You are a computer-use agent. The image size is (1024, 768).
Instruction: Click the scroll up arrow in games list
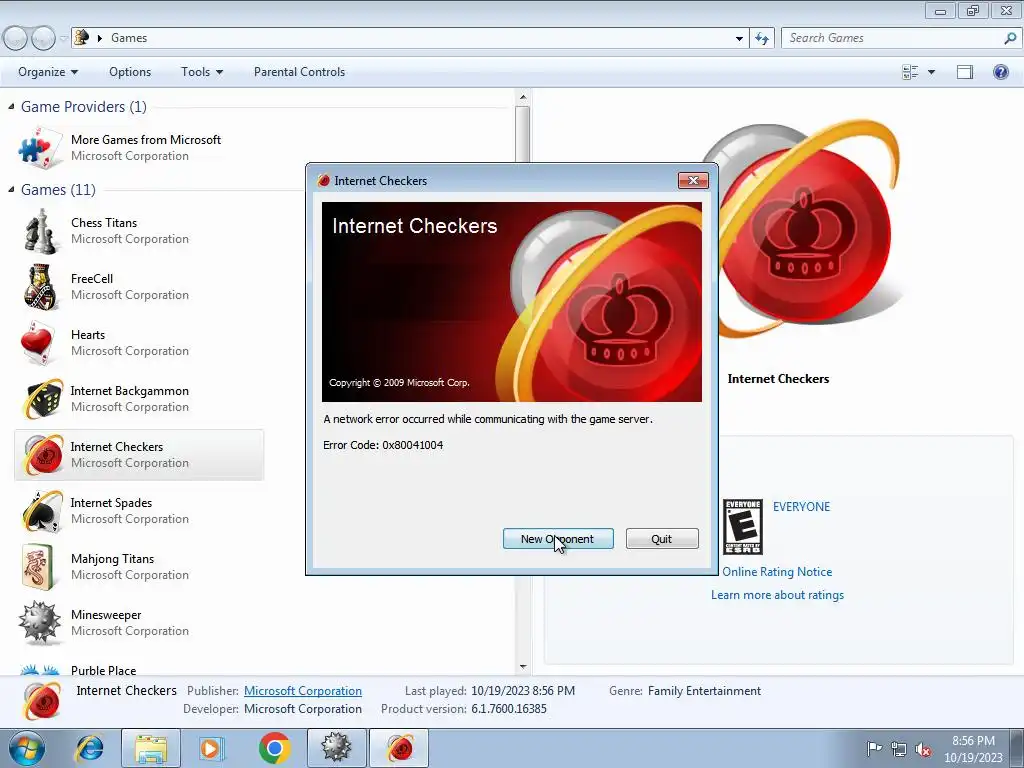[x=522, y=97]
